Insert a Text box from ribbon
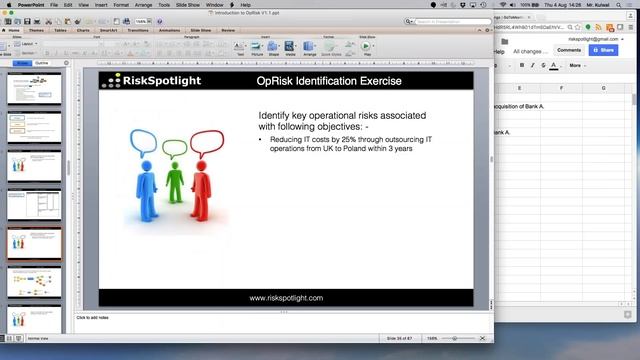The height and width of the screenshot is (360, 640). click(240, 48)
